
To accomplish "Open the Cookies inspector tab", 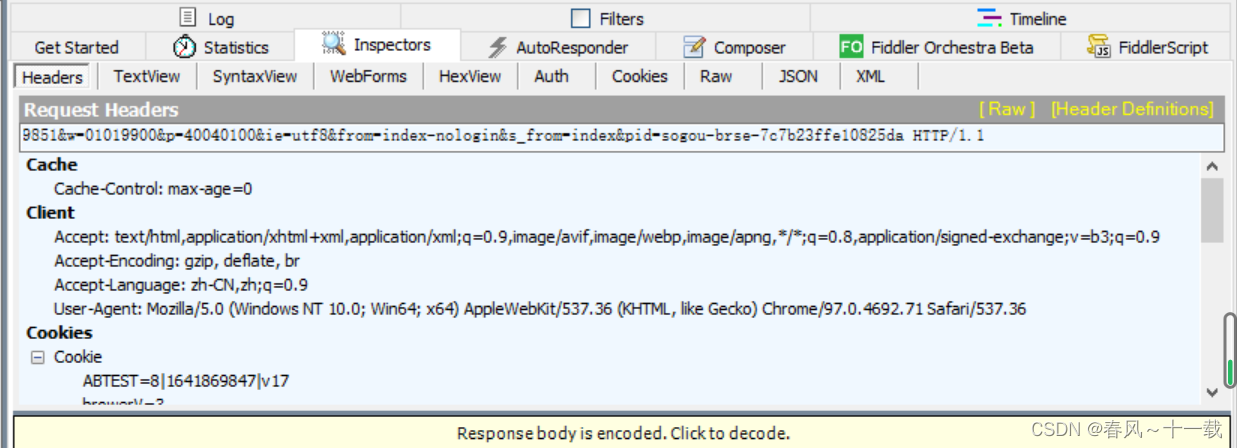I will click(640, 76).
